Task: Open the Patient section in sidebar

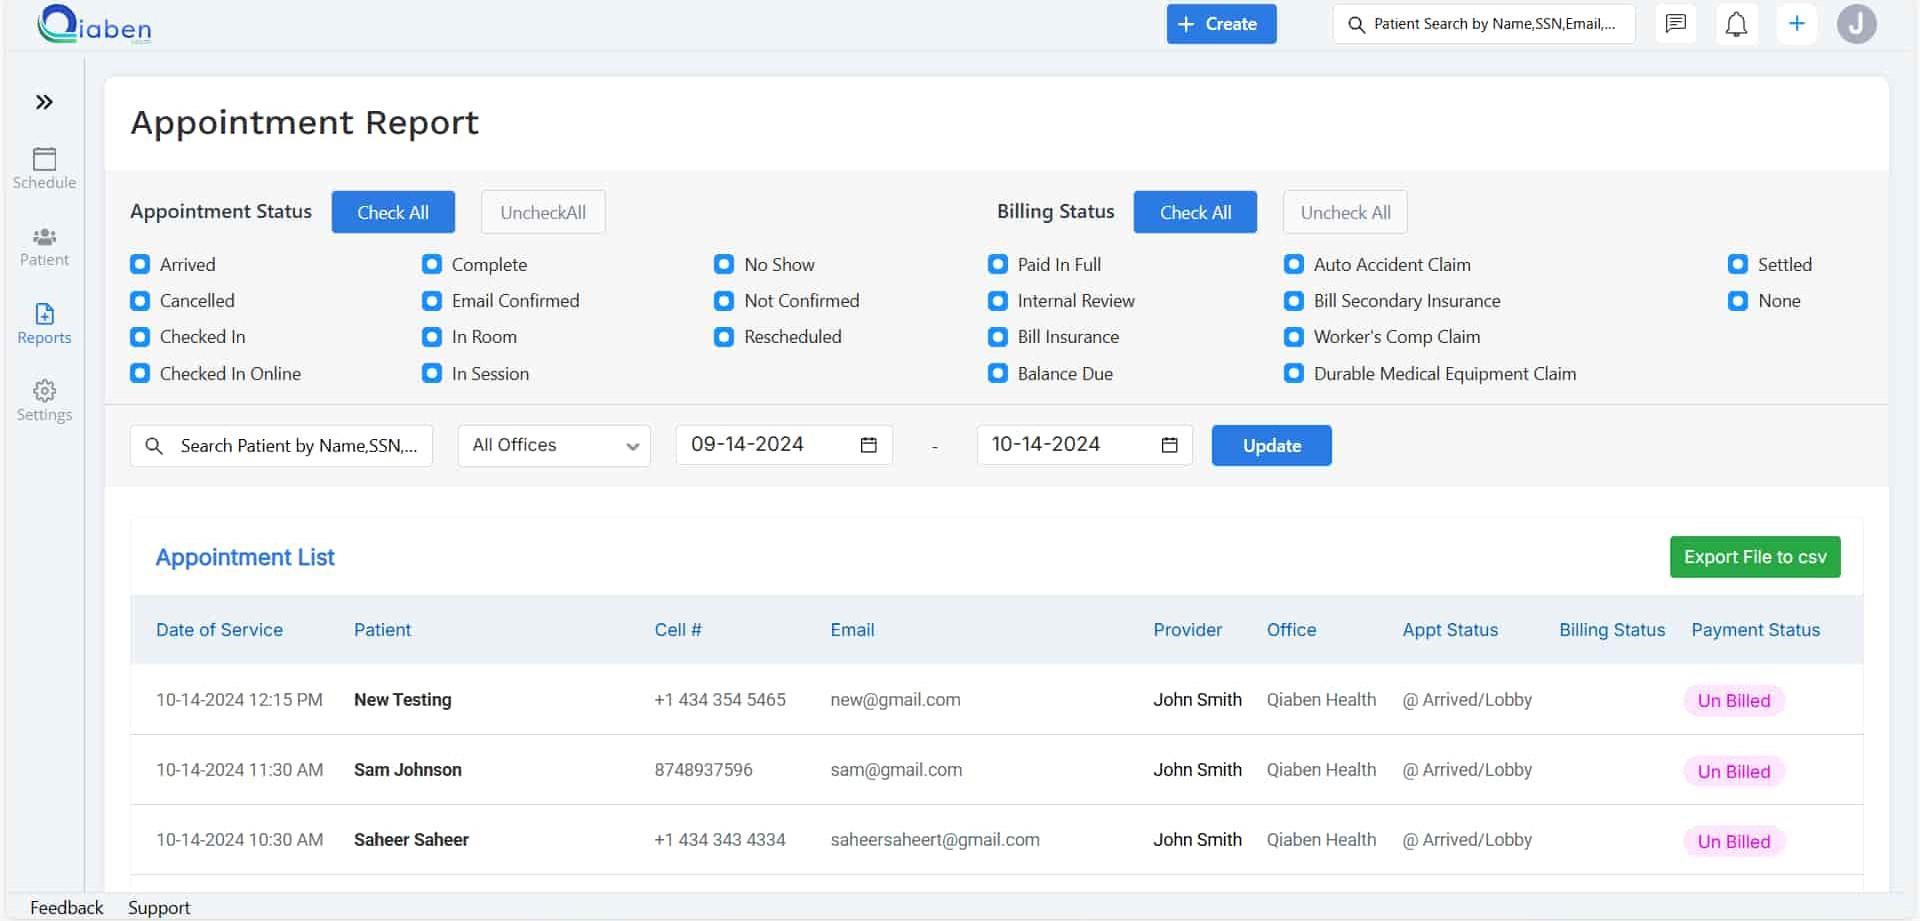Action: (x=44, y=247)
